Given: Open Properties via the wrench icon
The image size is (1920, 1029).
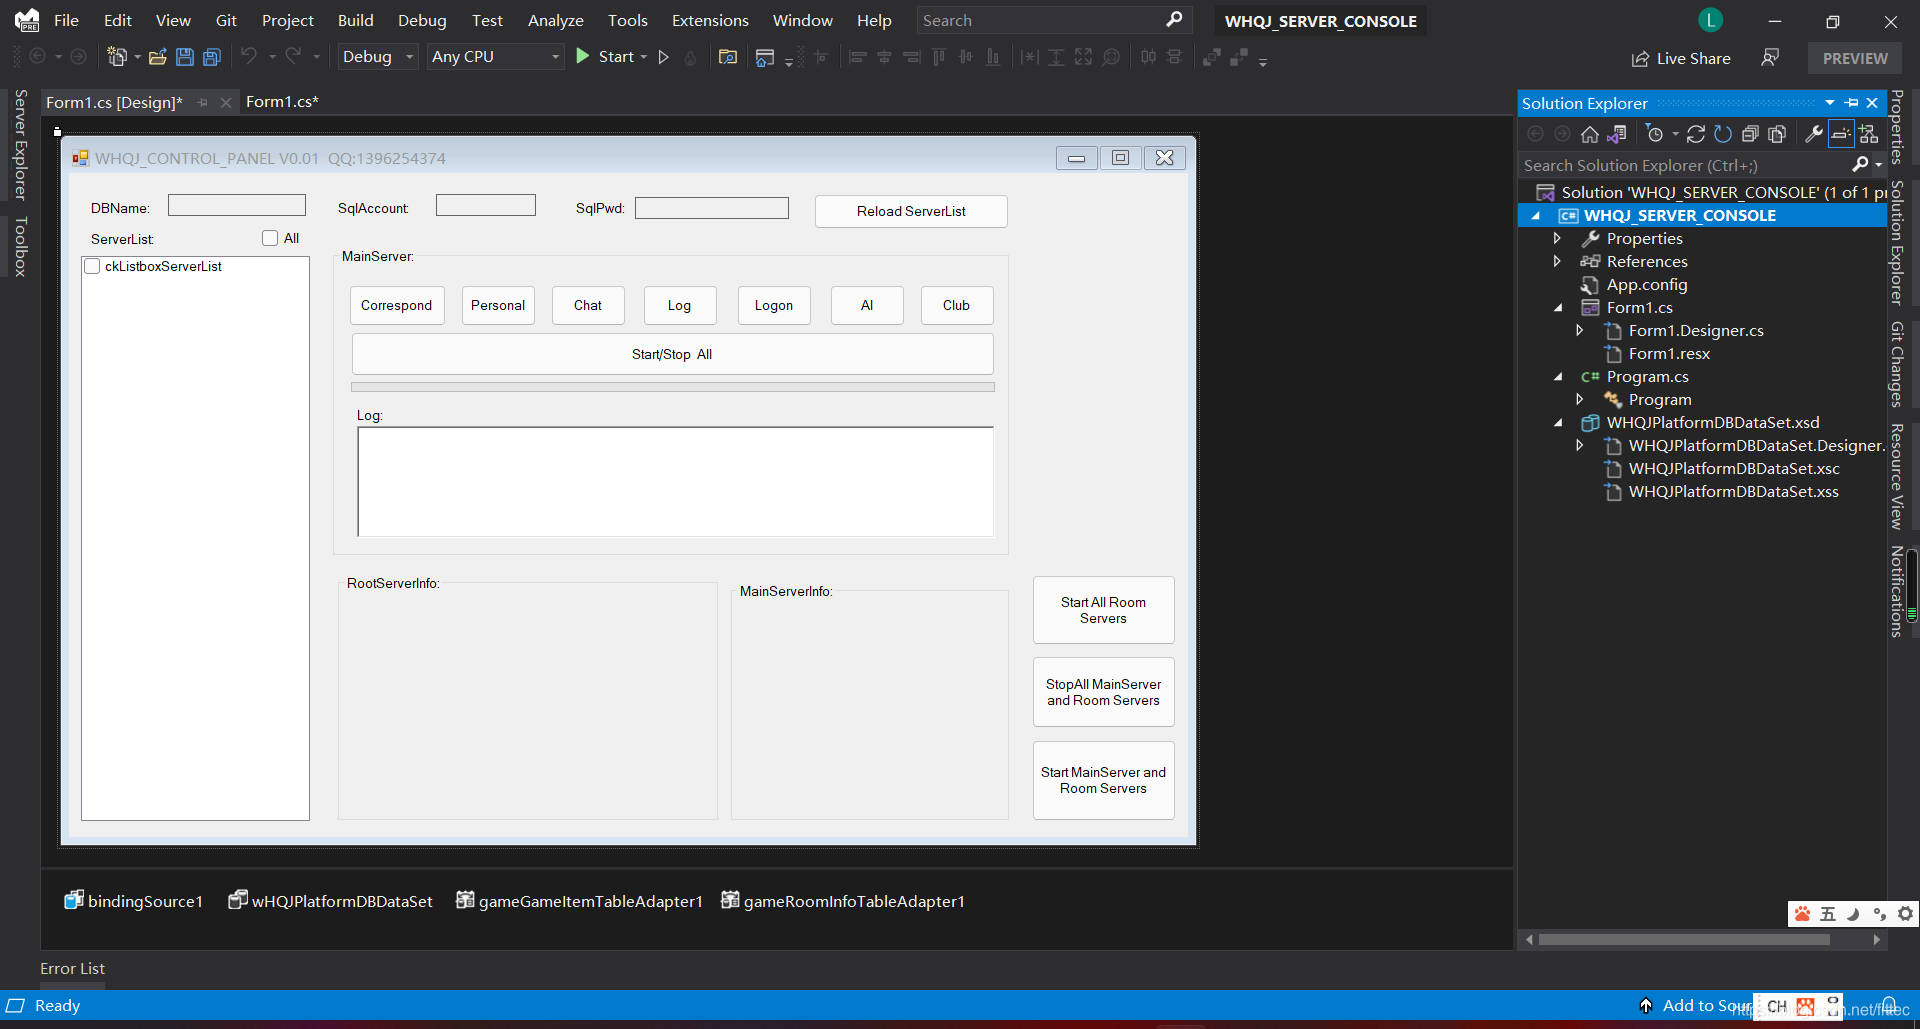Looking at the screenshot, I should pyautogui.click(x=1813, y=134).
